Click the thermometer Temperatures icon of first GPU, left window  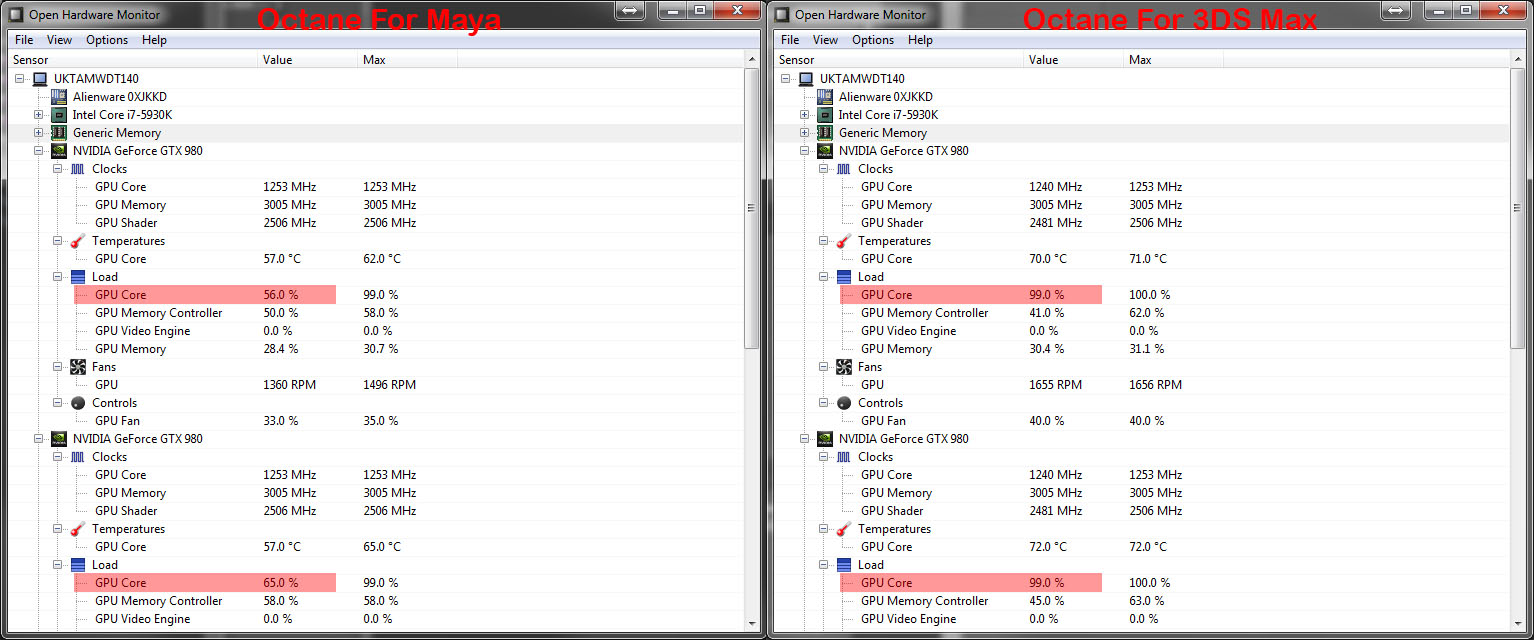[x=78, y=241]
